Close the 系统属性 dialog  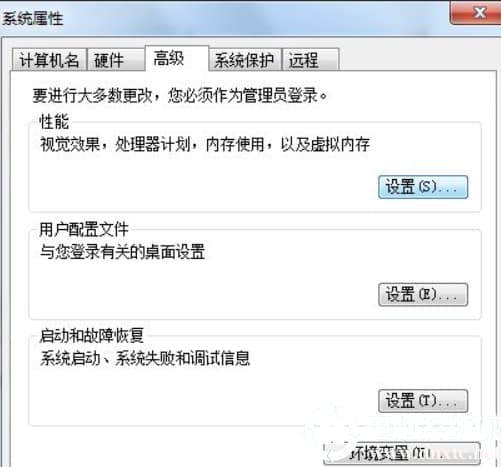[477, 13]
